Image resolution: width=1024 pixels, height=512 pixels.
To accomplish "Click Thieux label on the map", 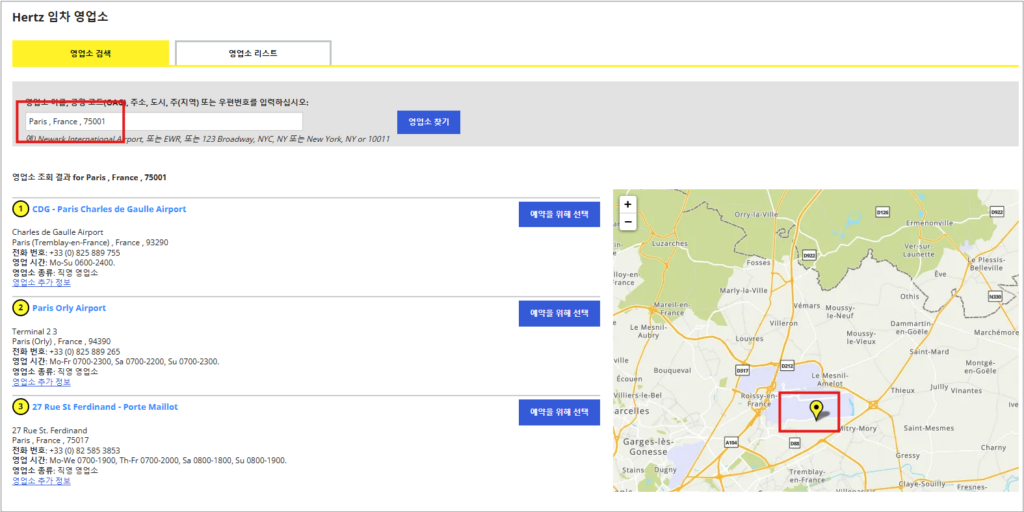I will pyautogui.click(x=903, y=391).
